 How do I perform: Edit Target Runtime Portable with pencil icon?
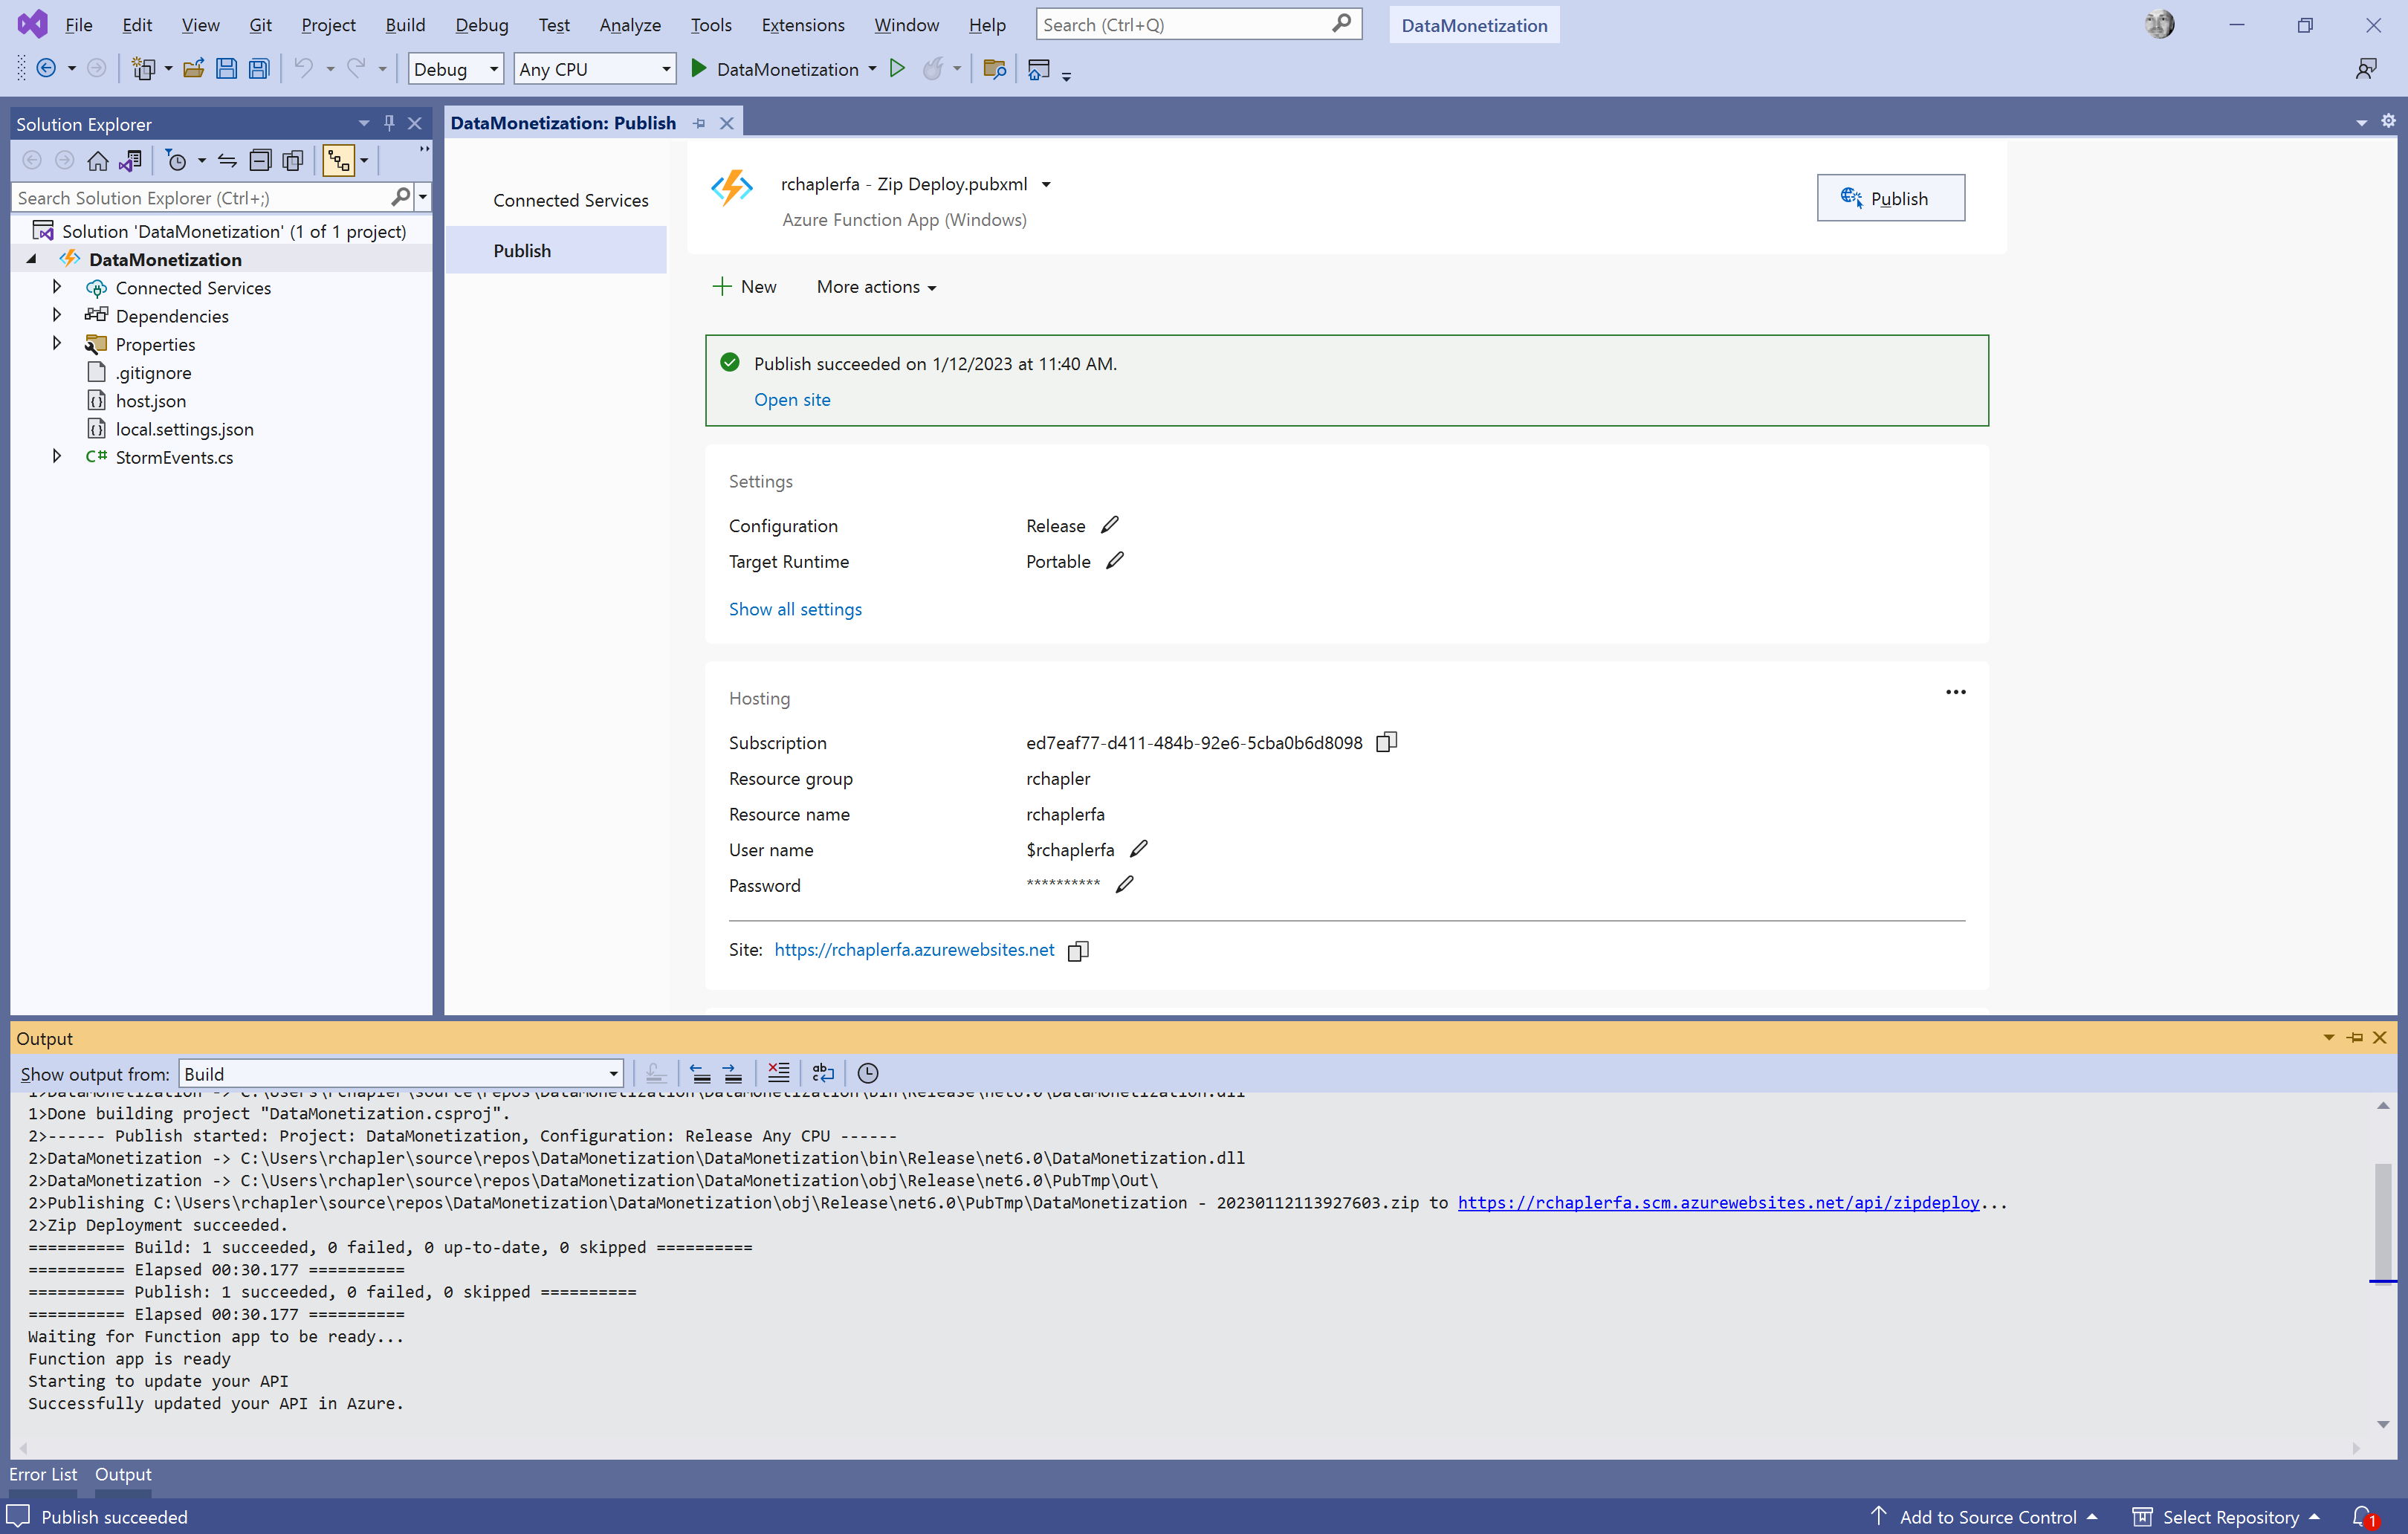(1116, 561)
